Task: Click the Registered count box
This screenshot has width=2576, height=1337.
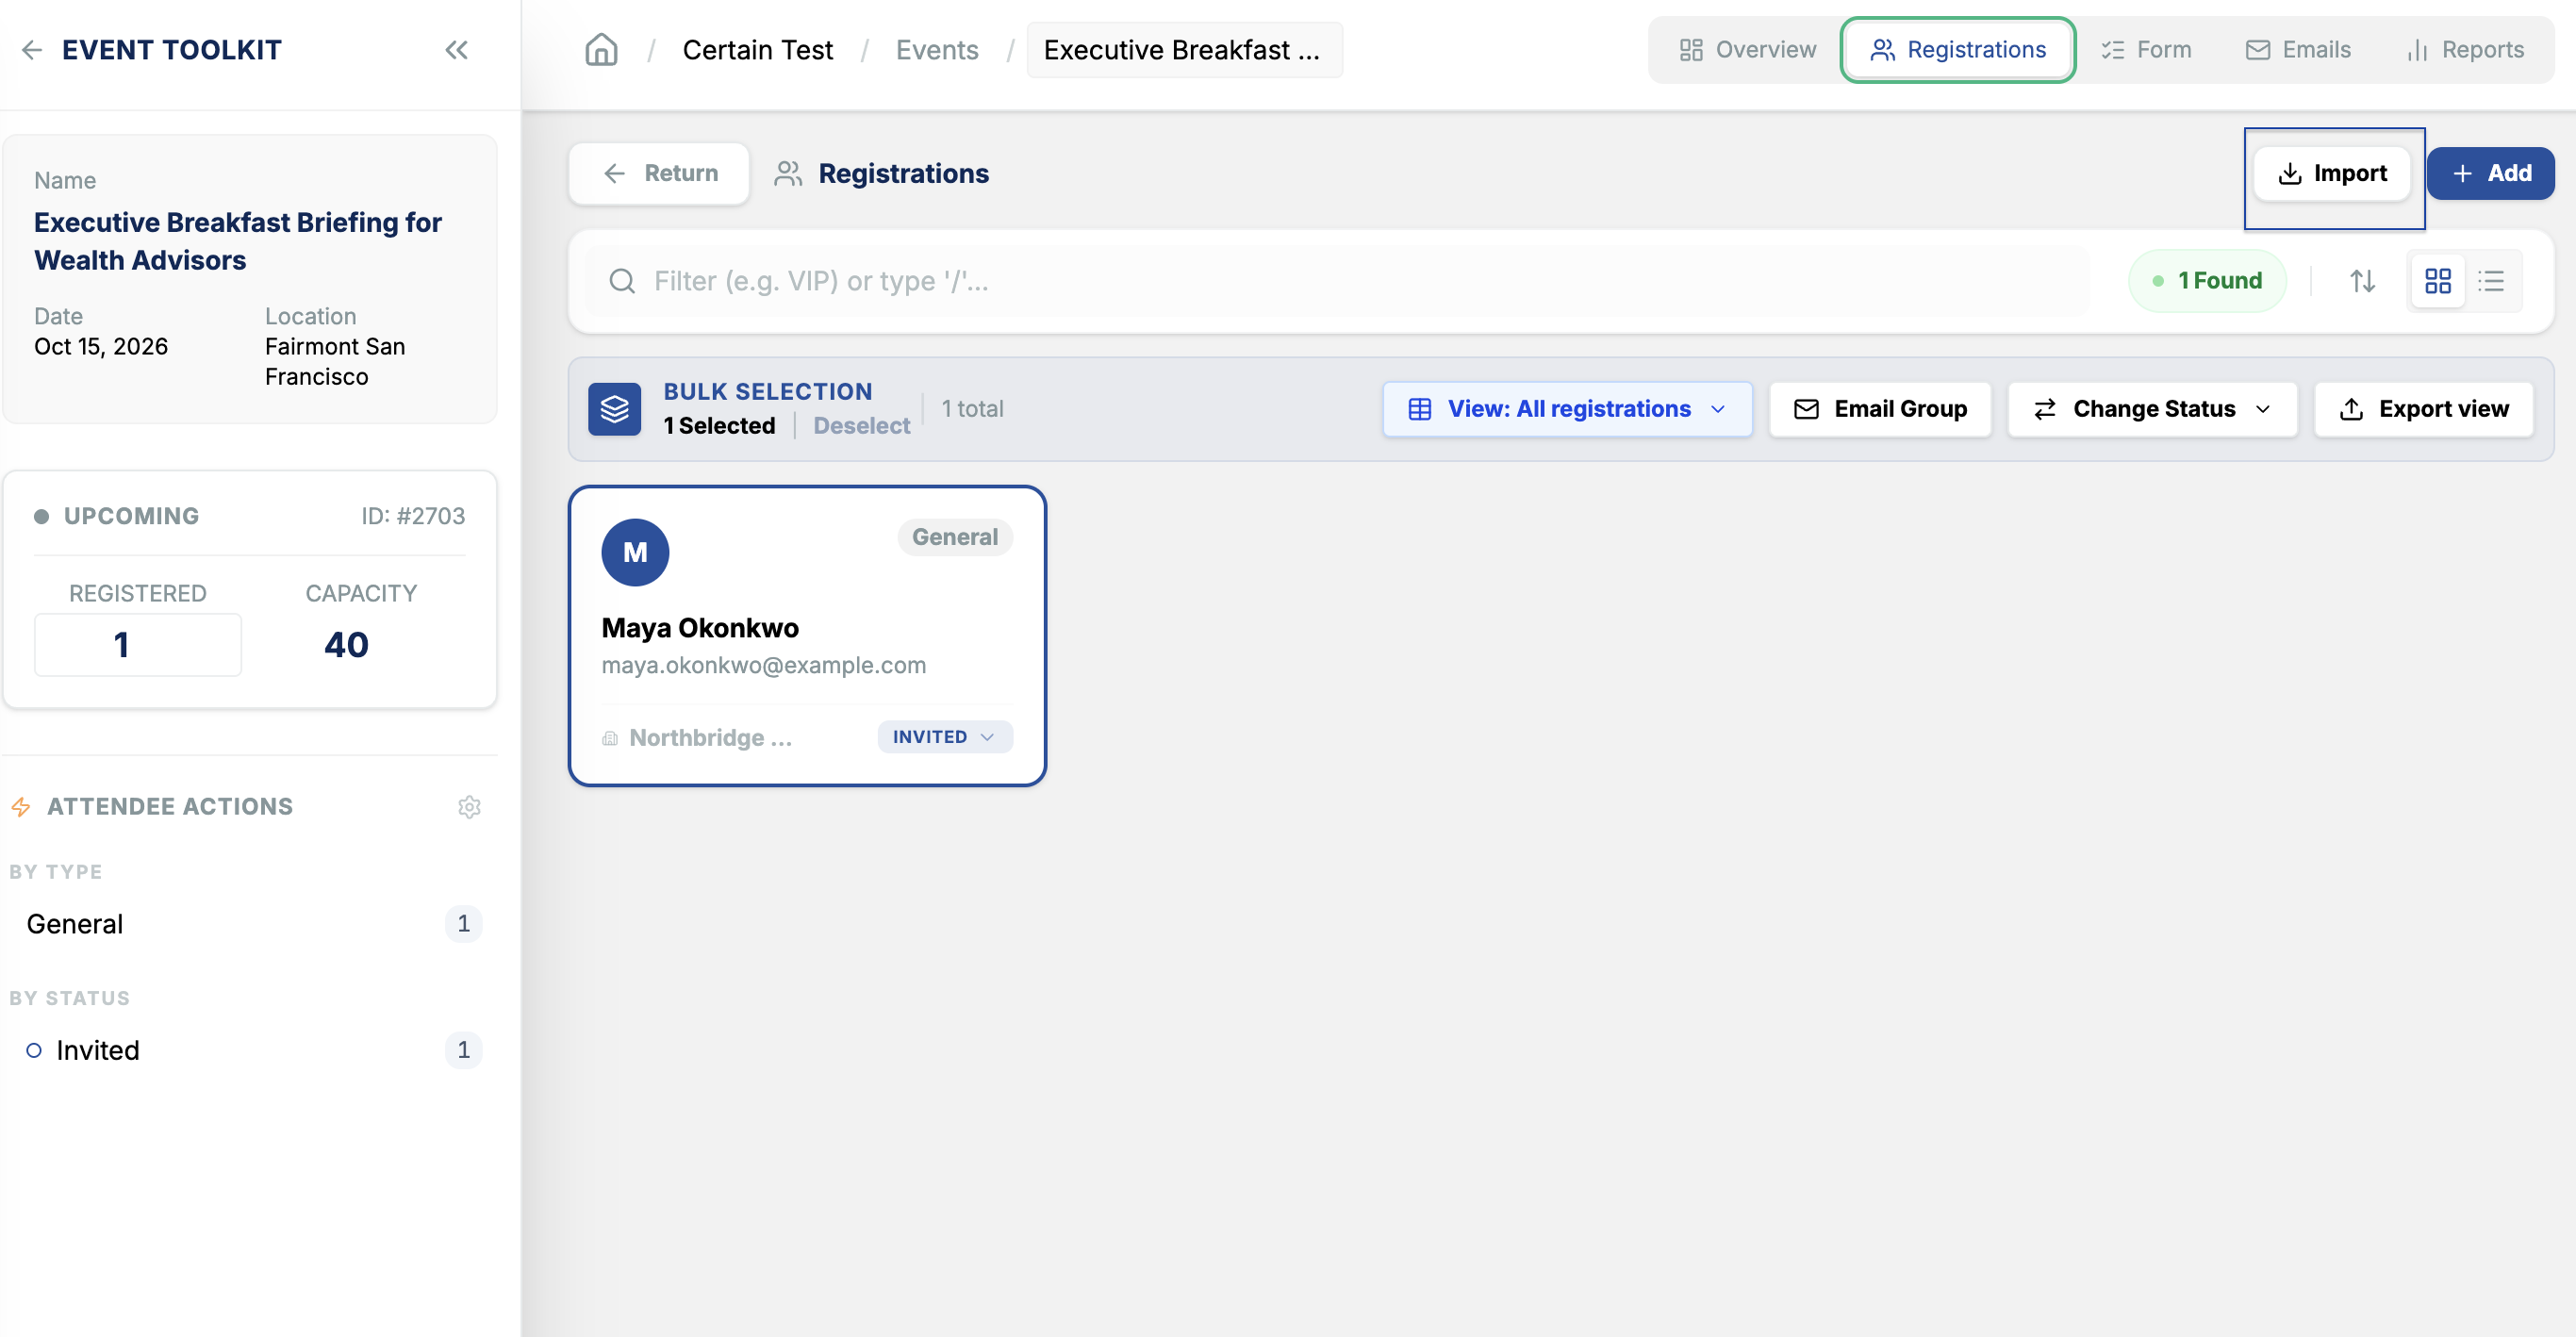Action: pyautogui.click(x=138, y=645)
